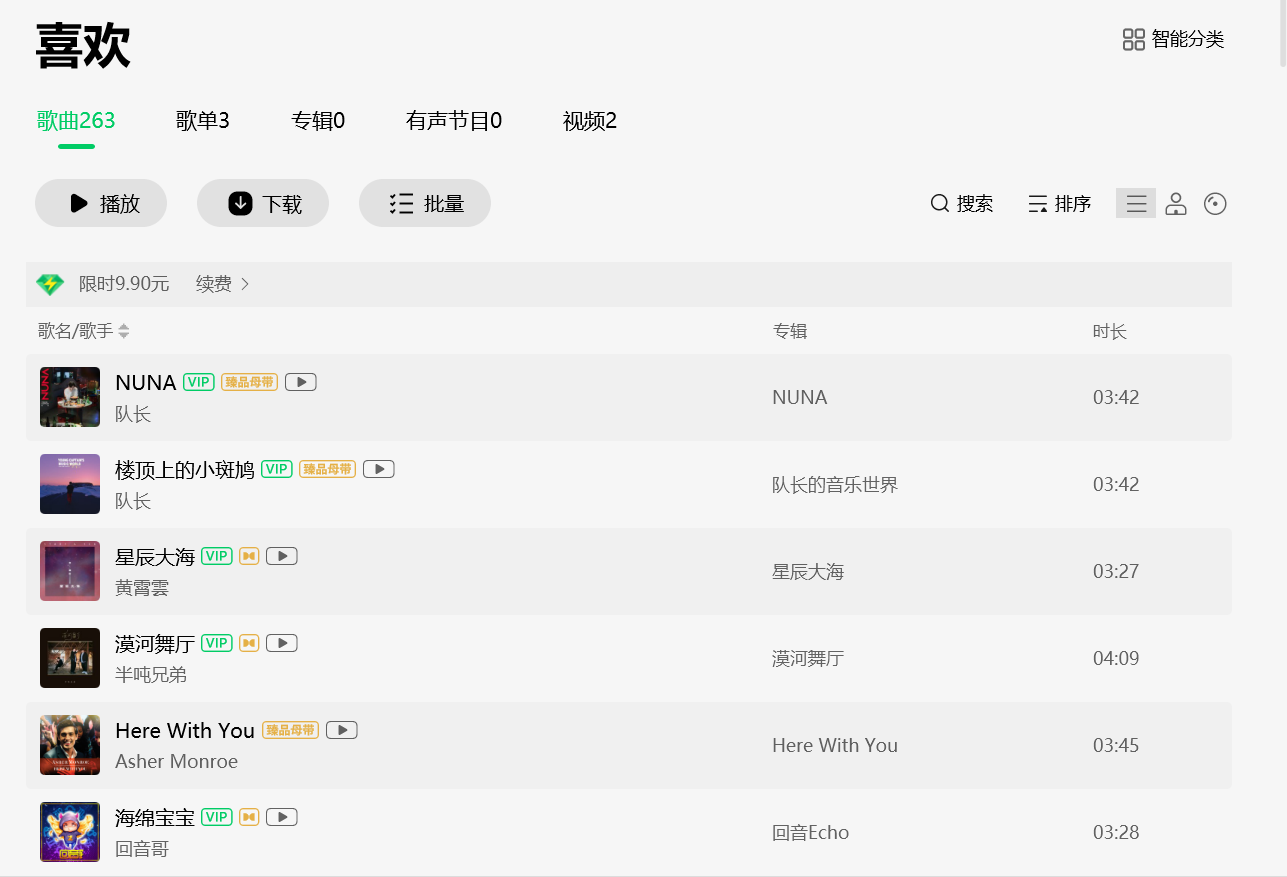1287x877 pixels.
Task: Click the 臻品母带 badge on the NUNA row
Action: click(249, 382)
